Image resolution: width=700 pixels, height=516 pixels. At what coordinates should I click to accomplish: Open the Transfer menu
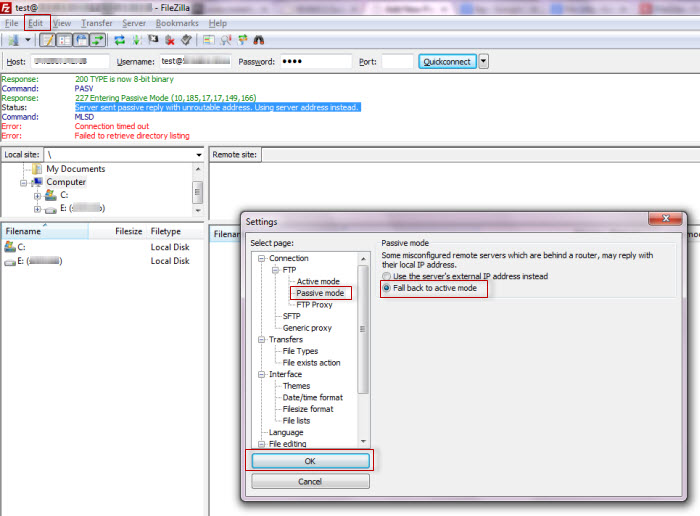coord(97,23)
